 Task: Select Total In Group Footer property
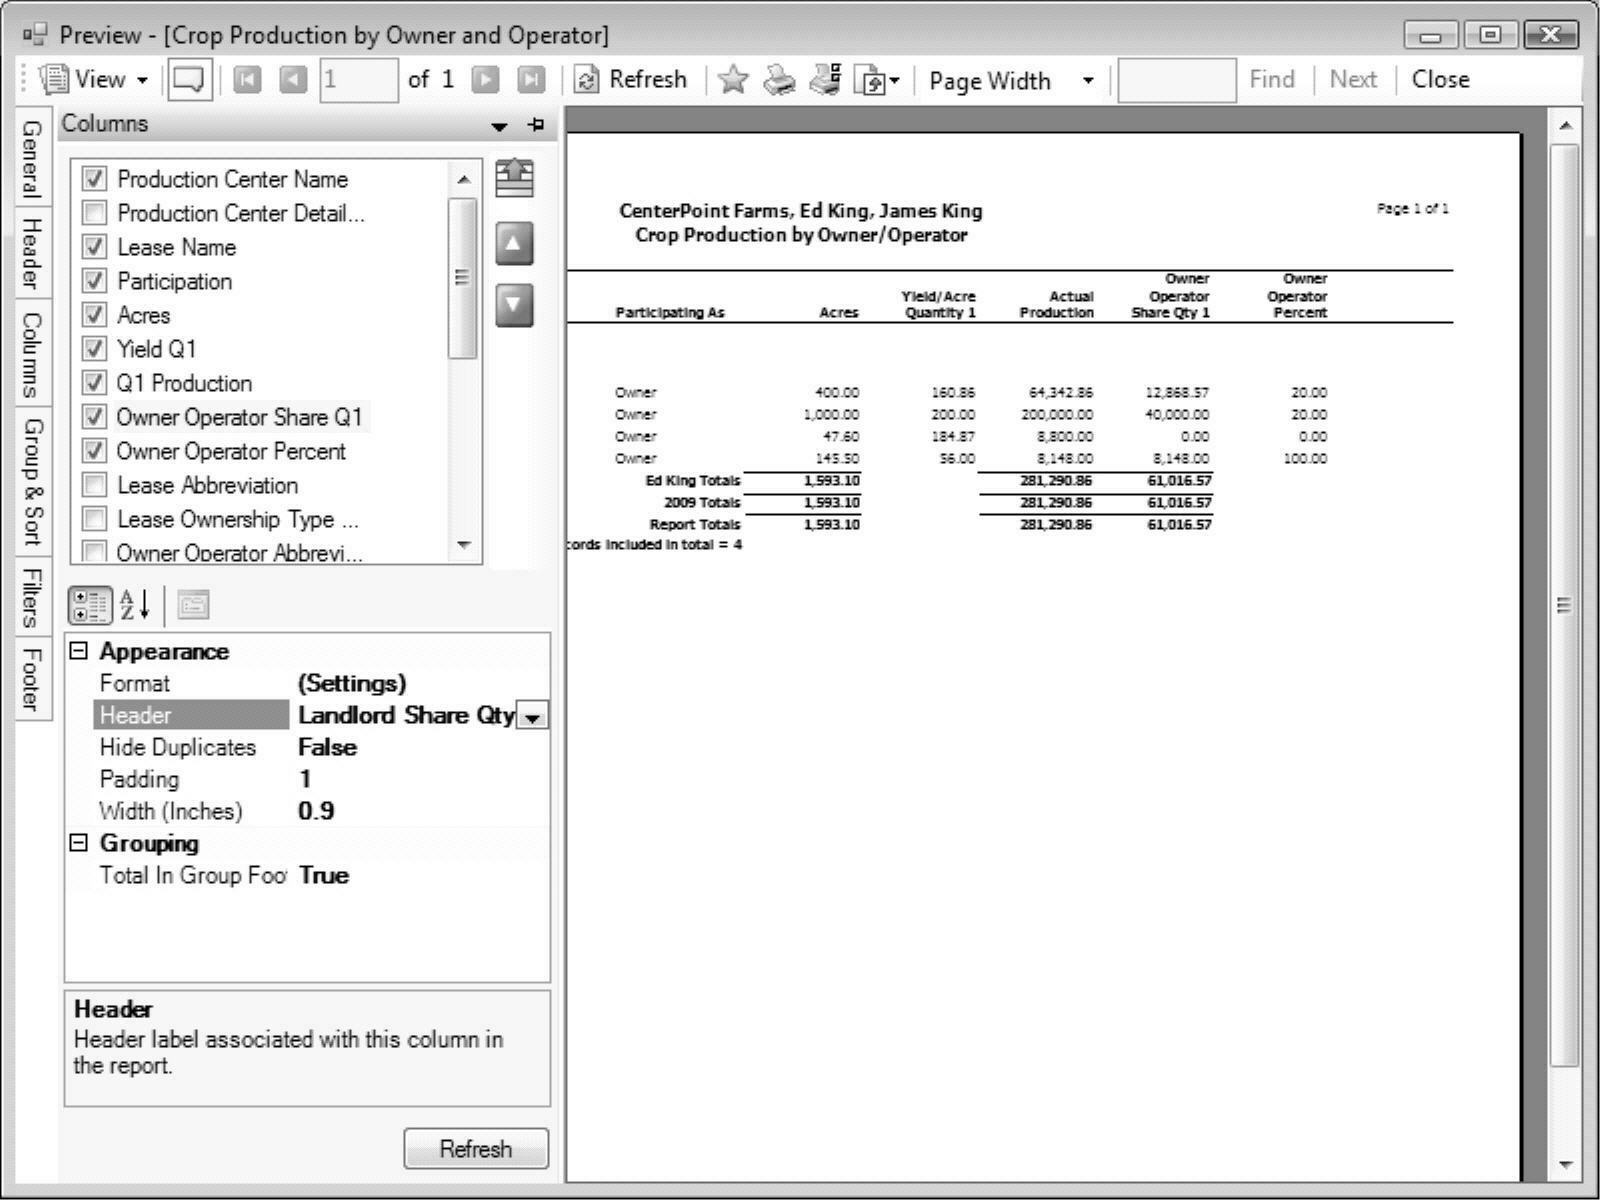pos(307,876)
